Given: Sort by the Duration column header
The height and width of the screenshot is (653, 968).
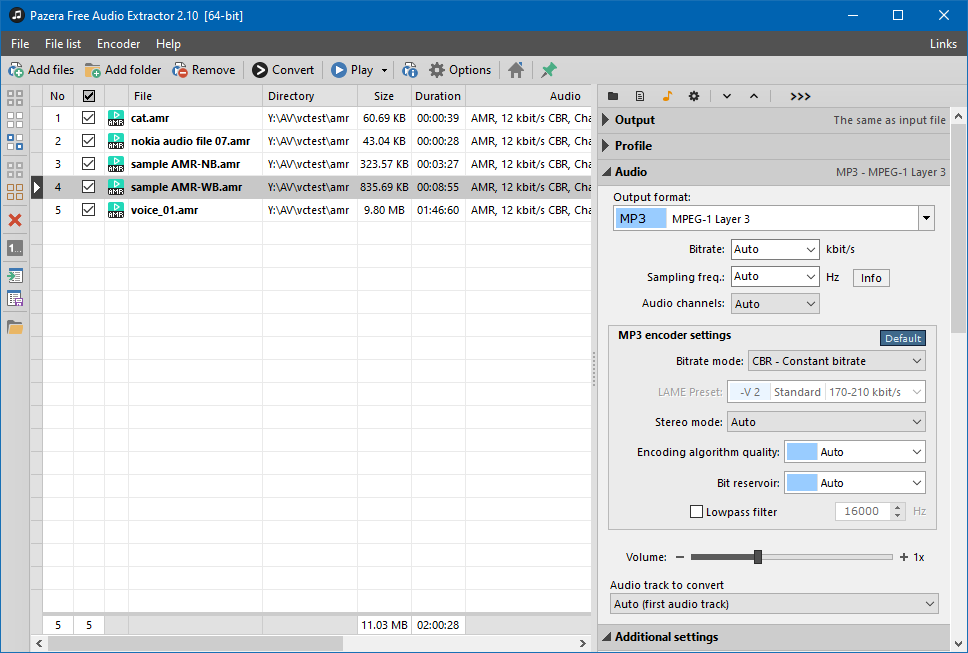Looking at the screenshot, I should point(438,96).
